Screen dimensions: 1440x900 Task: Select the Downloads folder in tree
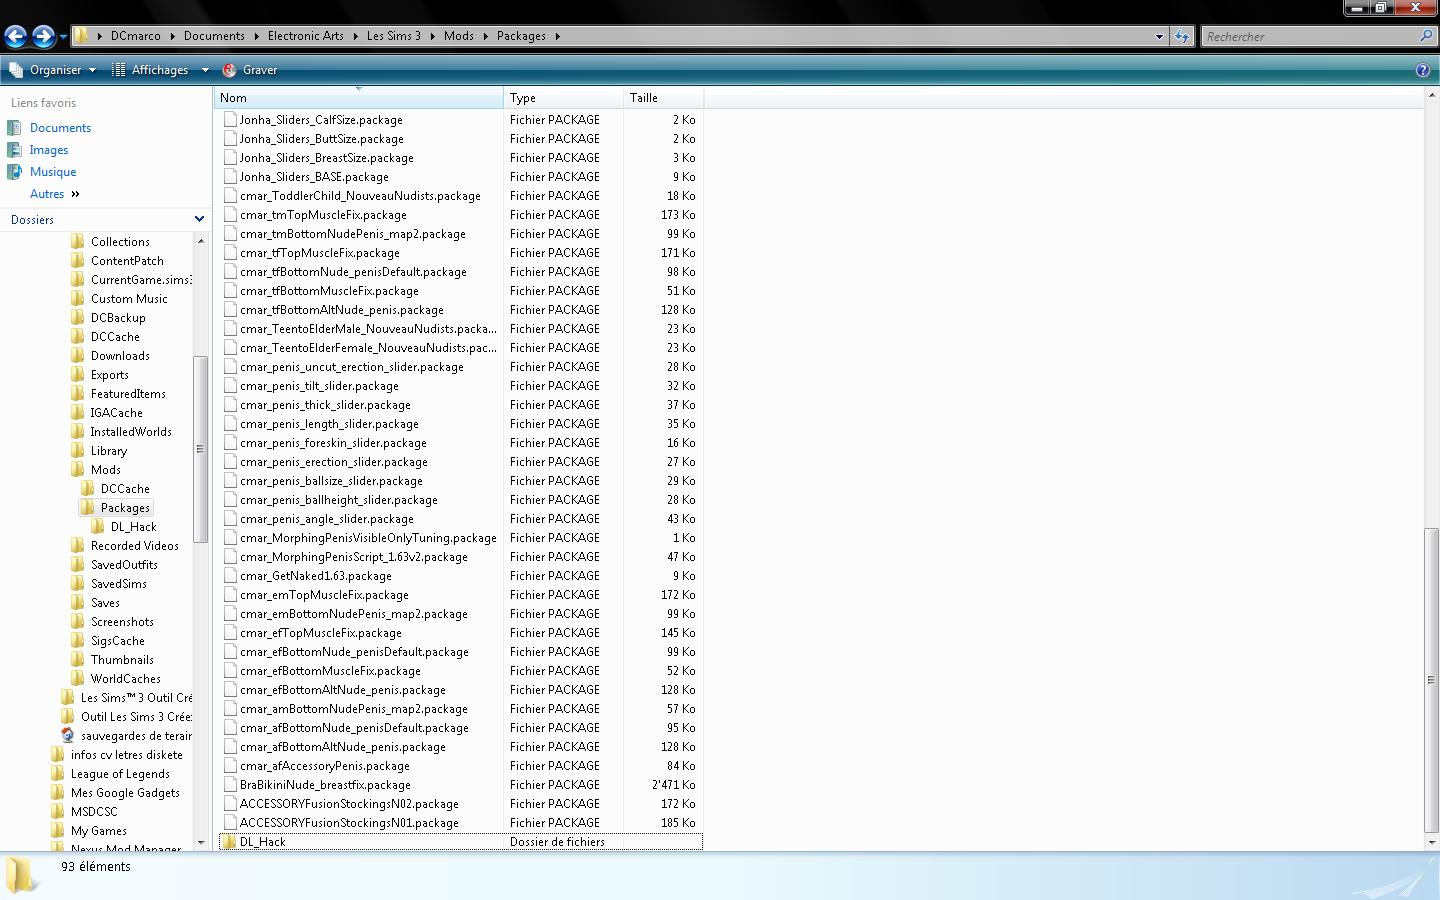tap(120, 356)
